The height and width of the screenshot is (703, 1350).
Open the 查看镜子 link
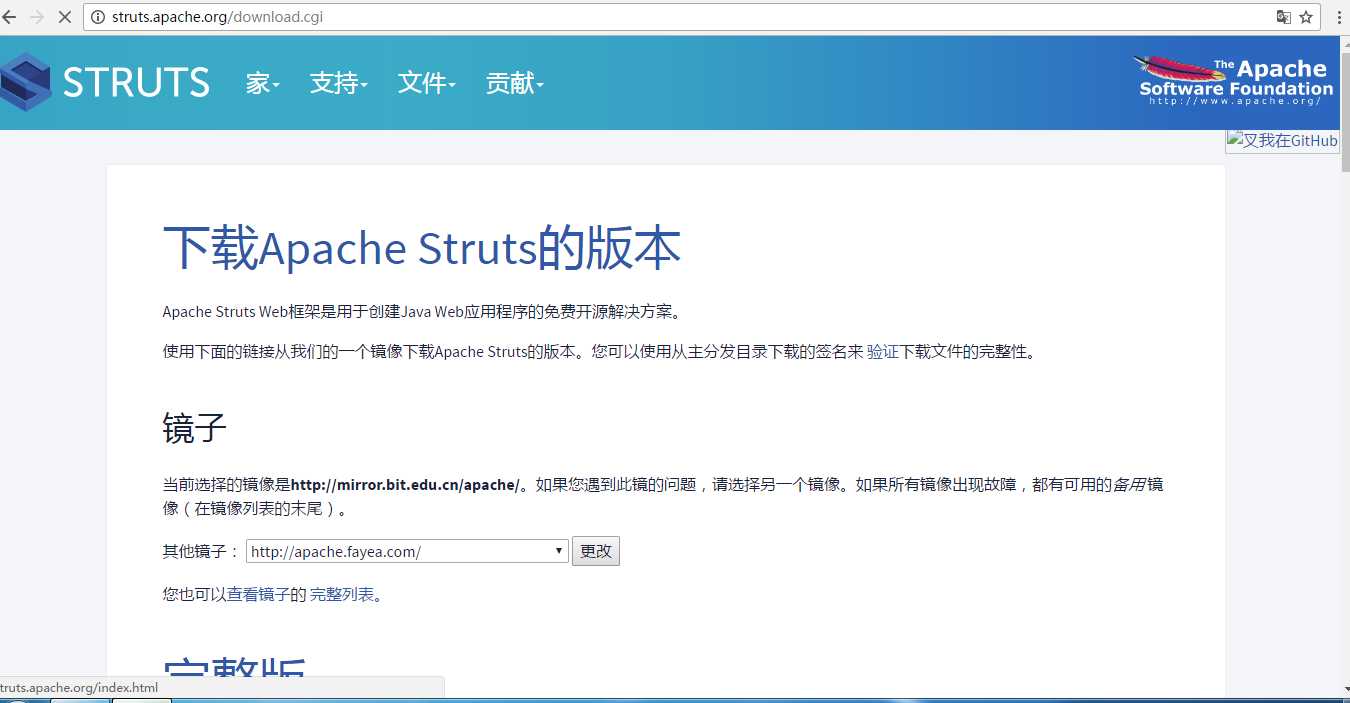click(x=258, y=594)
